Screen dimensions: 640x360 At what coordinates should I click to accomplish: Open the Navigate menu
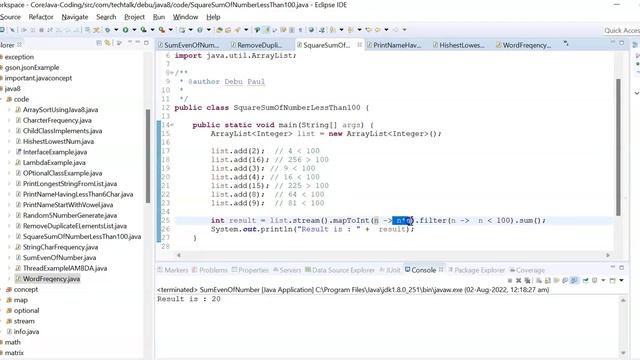[x=75, y=17]
